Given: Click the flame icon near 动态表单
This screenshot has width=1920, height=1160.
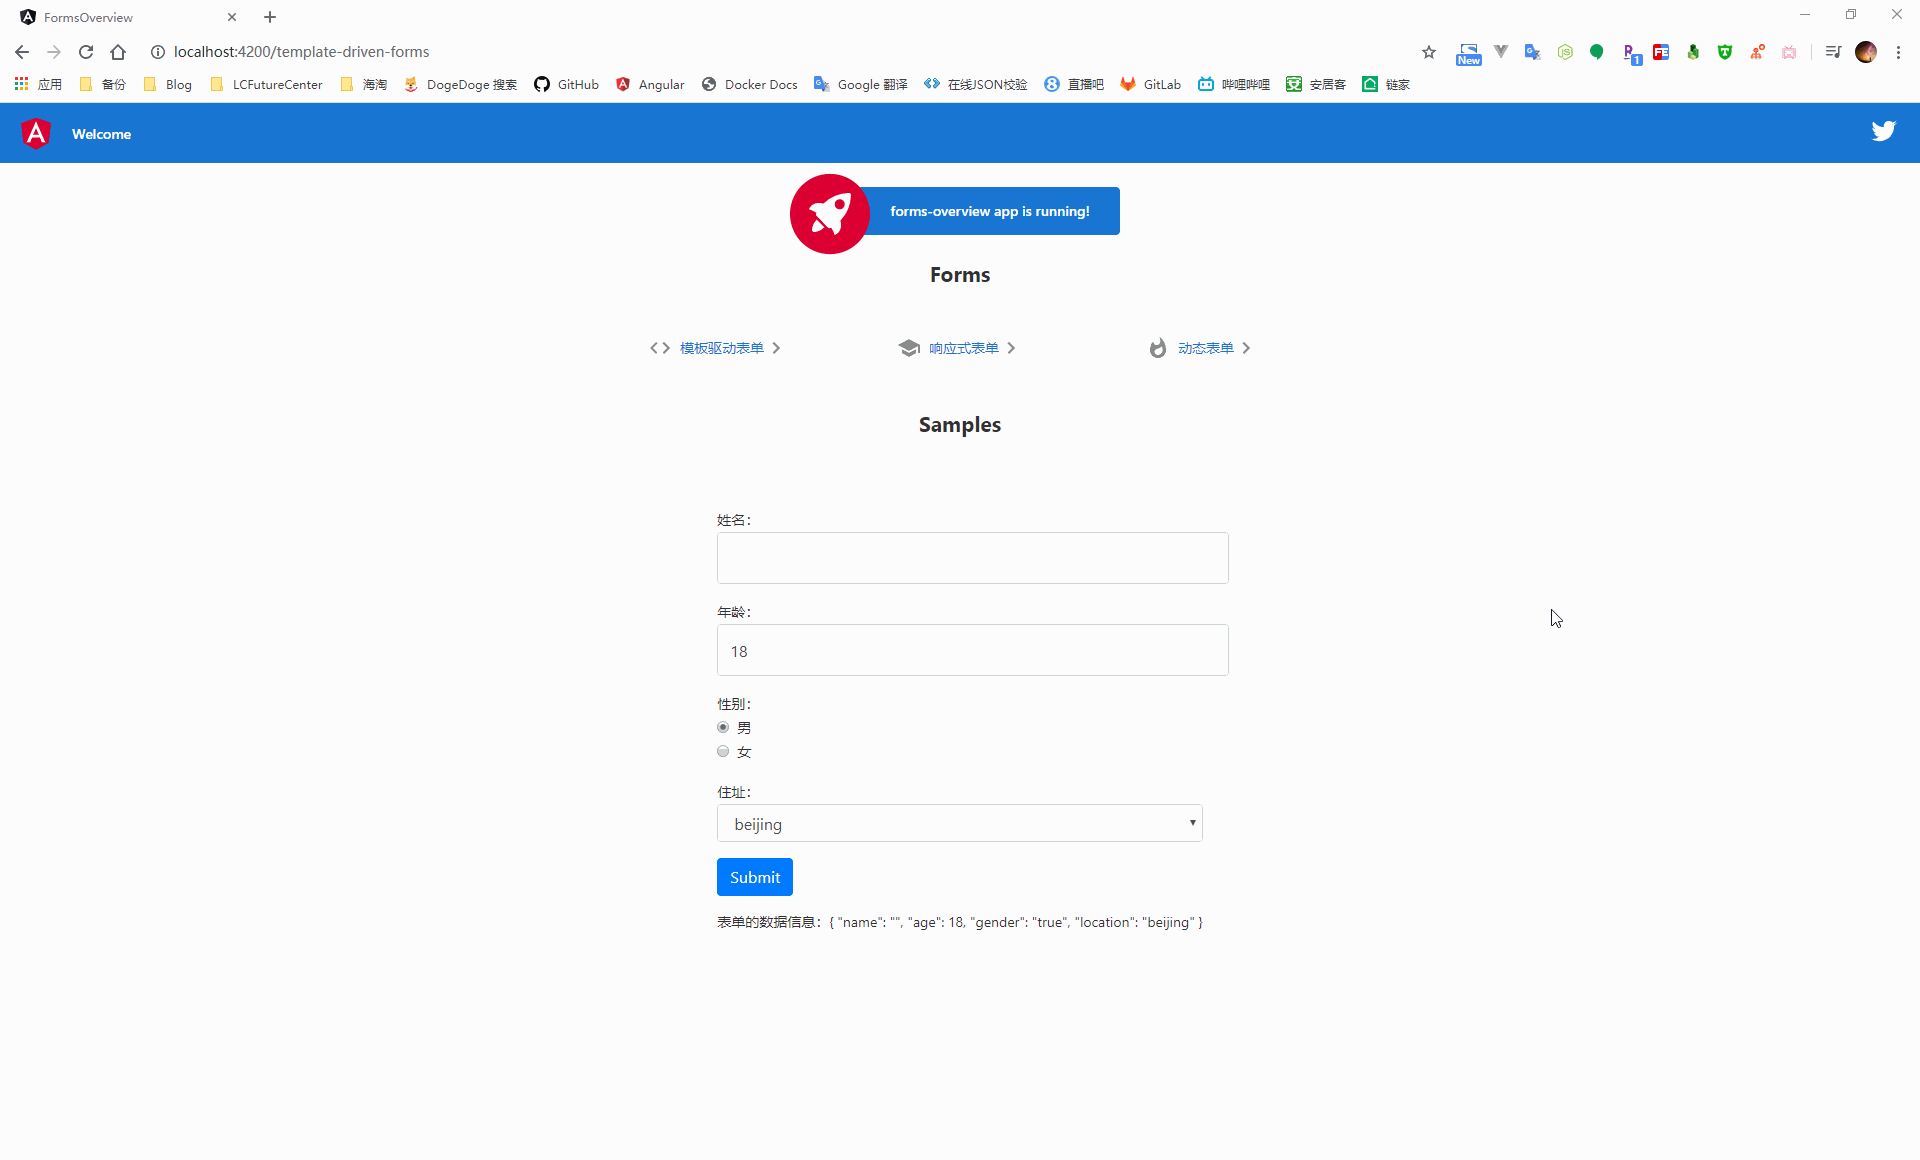Looking at the screenshot, I should tap(1158, 348).
